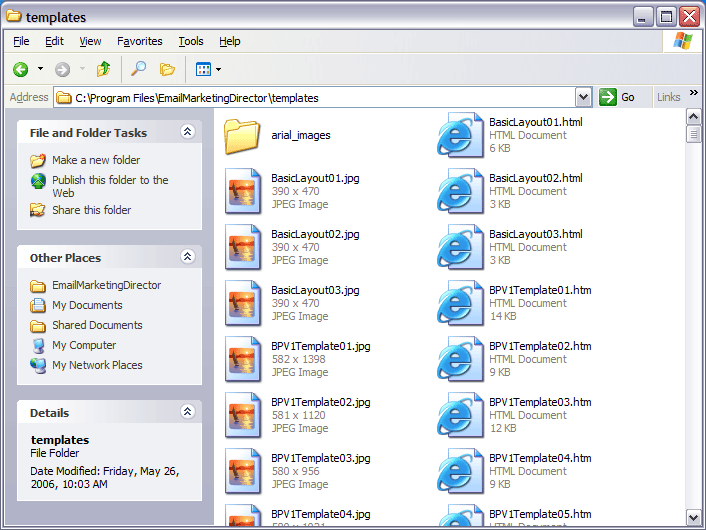
Task: Select BPV1Template01.jpg image icon
Action: [243, 359]
